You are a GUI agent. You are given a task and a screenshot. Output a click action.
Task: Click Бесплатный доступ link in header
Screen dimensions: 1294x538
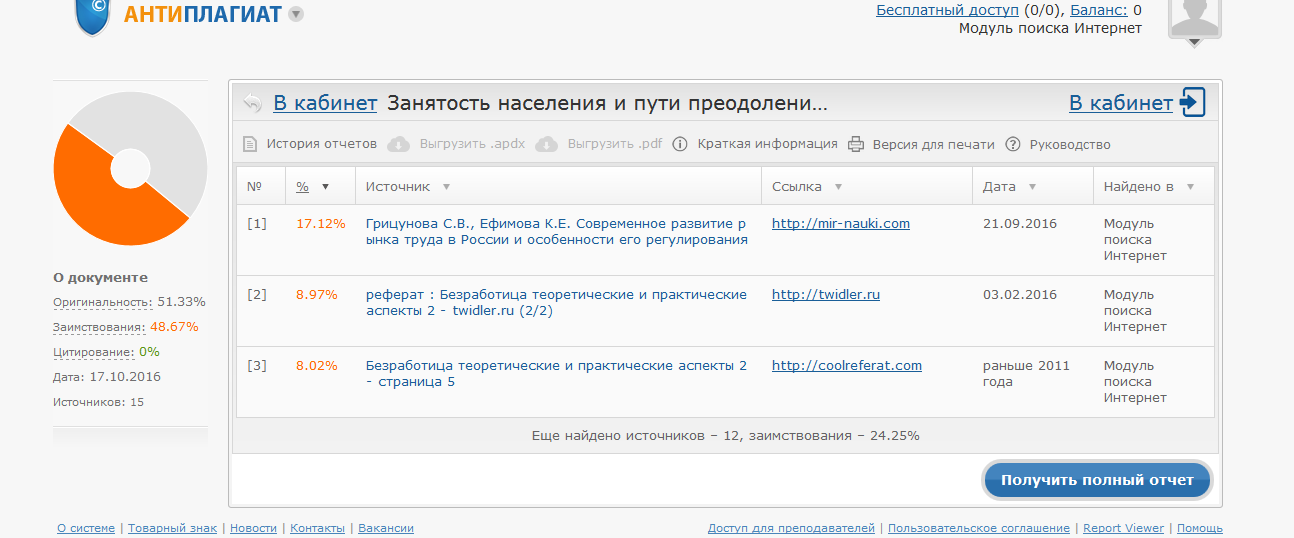tap(947, 10)
